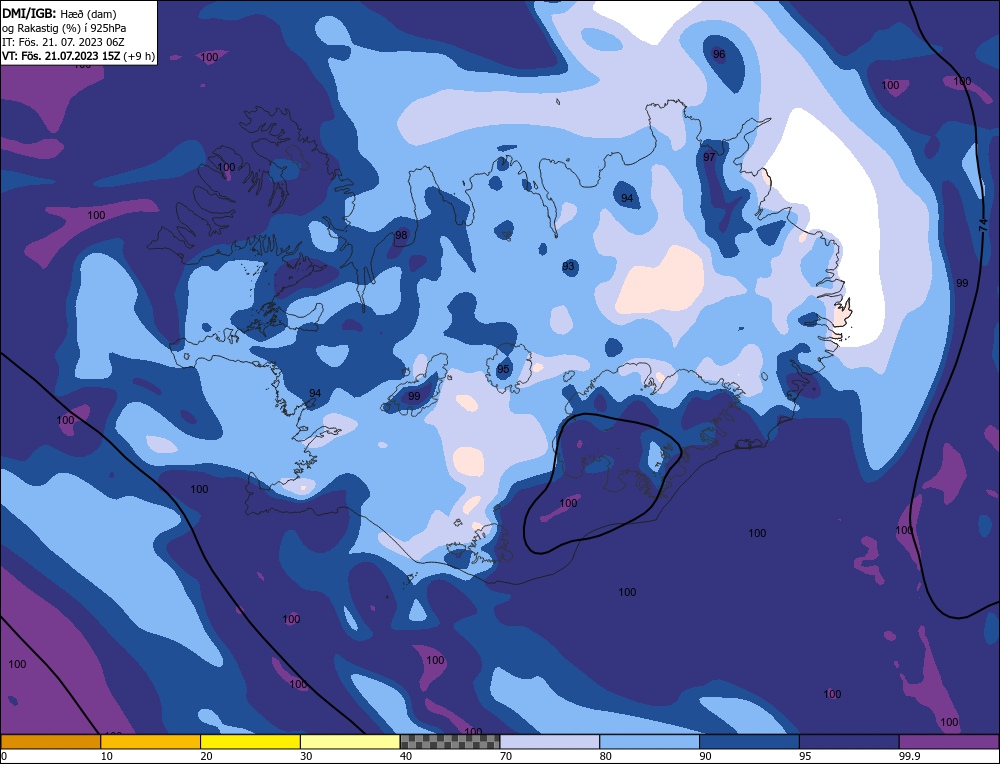Select the bright yellow 20–30 legend swatch

coord(250,742)
